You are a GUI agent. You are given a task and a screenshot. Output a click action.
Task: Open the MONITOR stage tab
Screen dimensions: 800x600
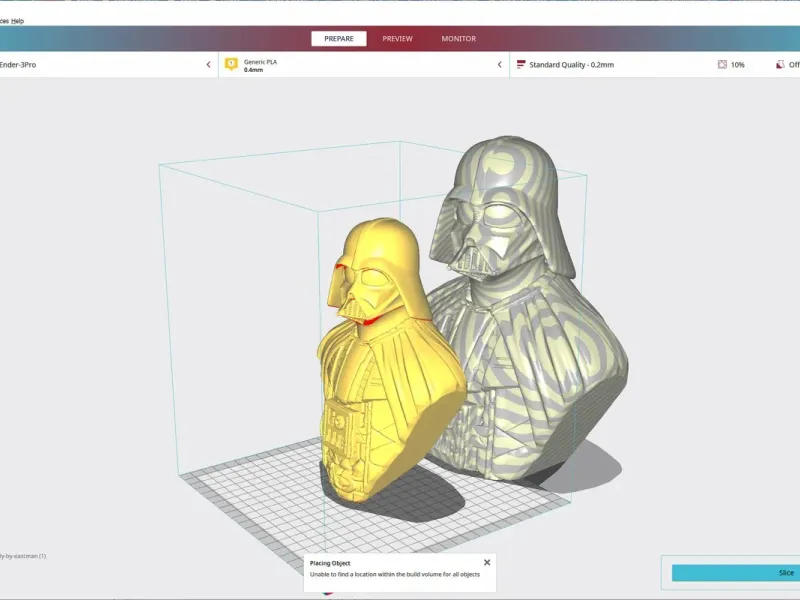[459, 39]
